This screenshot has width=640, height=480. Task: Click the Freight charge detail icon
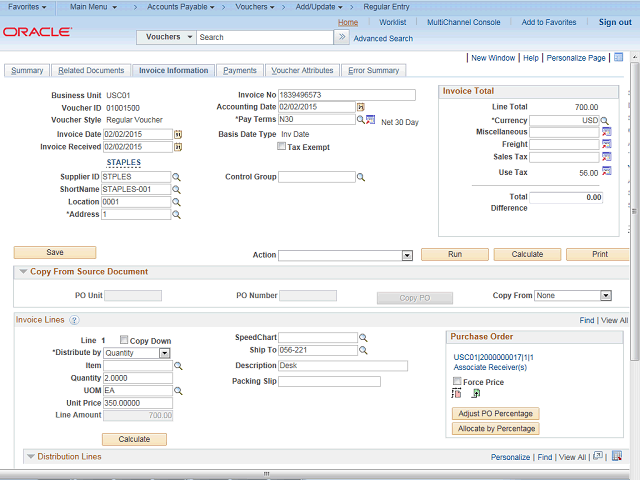point(606,145)
